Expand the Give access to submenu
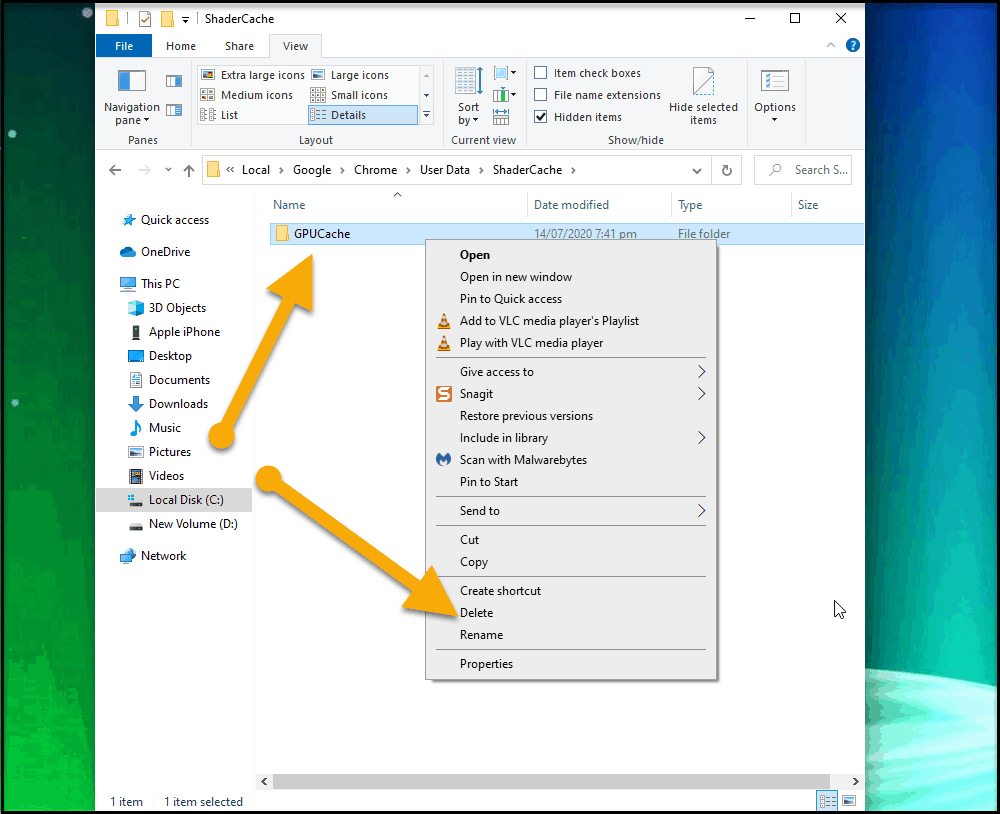Screen dimensions: 1000x814 (570, 372)
